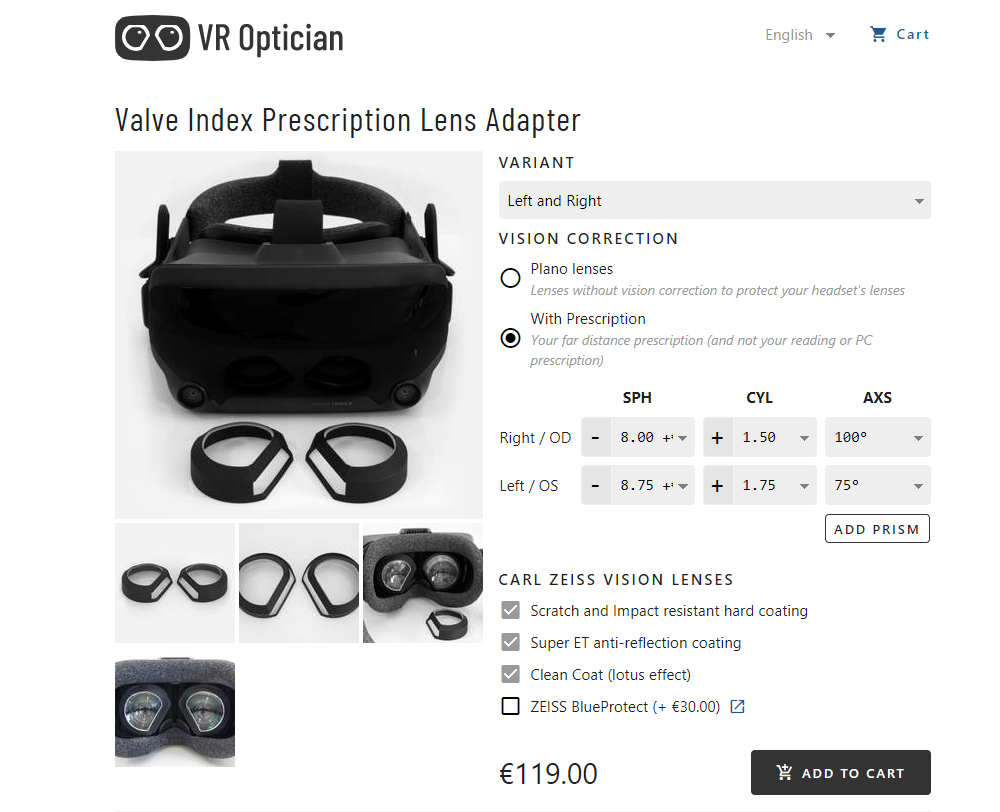The height and width of the screenshot is (812, 1000).
Task: Open the Right / OD axis 100° dropdown
Action: click(x=878, y=438)
